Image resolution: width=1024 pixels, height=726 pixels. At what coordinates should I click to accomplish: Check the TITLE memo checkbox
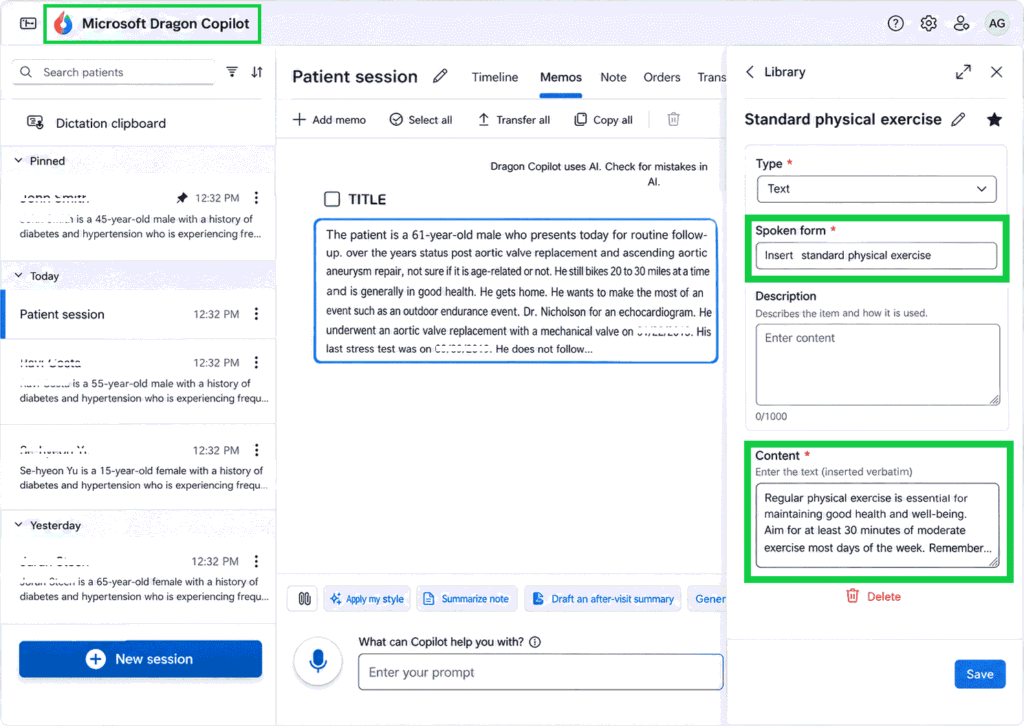click(332, 199)
